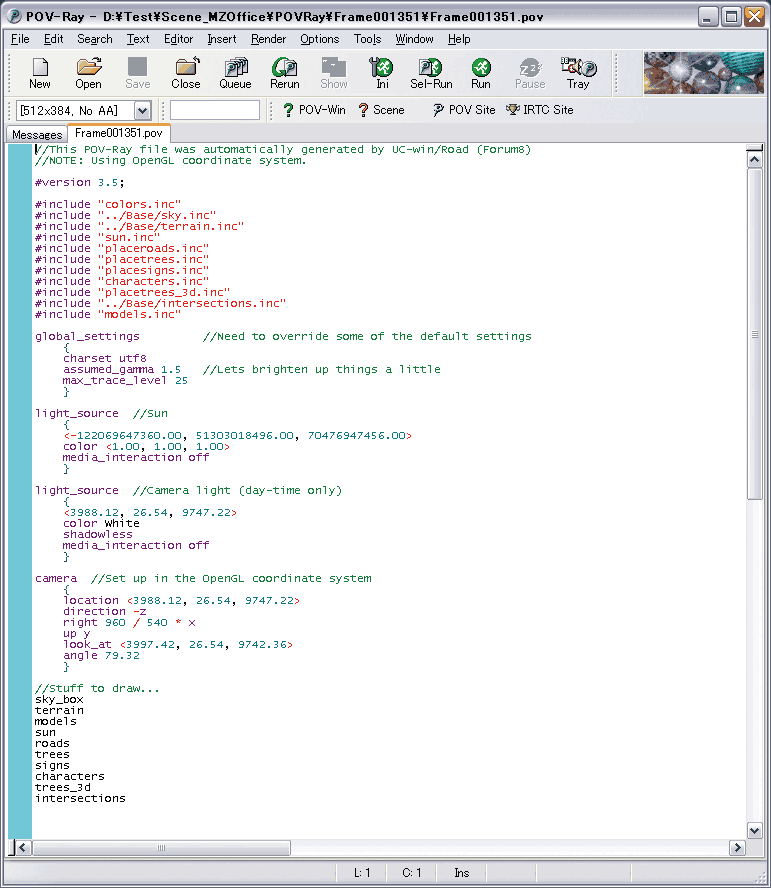Image resolution: width=771 pixels, height=888 pixels.
Task: Click the 'global_settings' keyword
Action: coord(87,336)
